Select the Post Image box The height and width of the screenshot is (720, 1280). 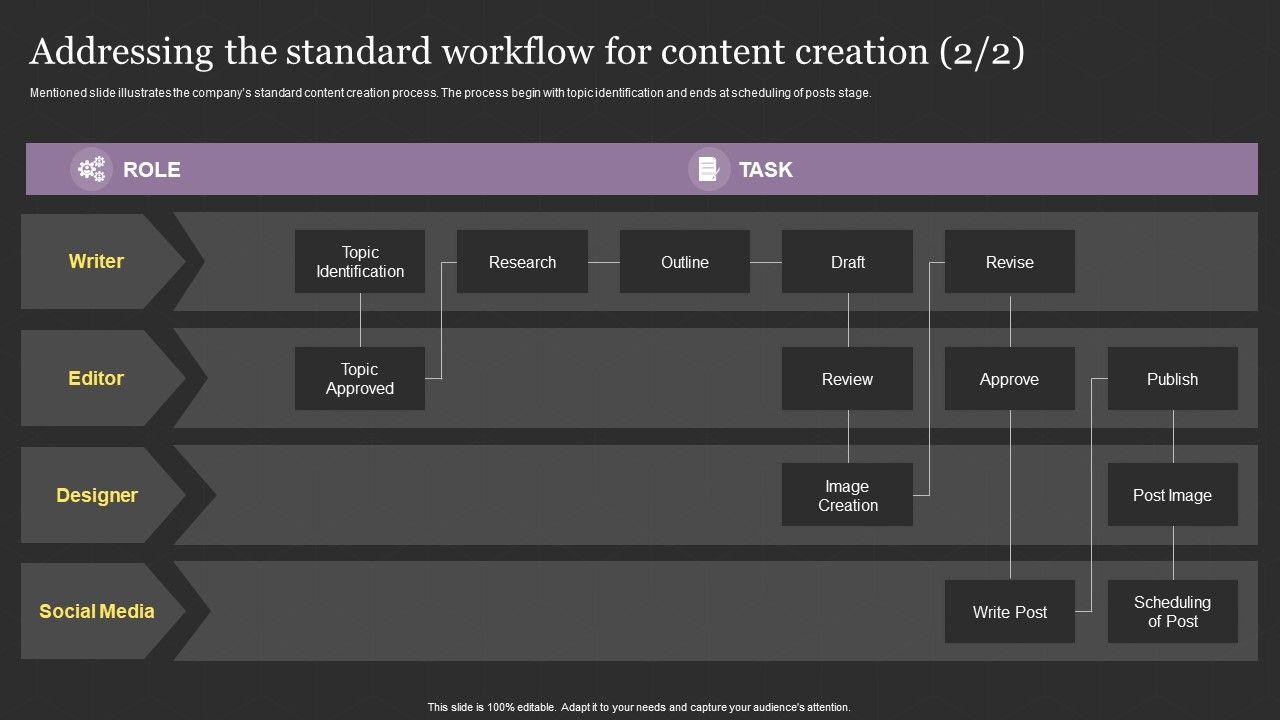coord(1172,495)
